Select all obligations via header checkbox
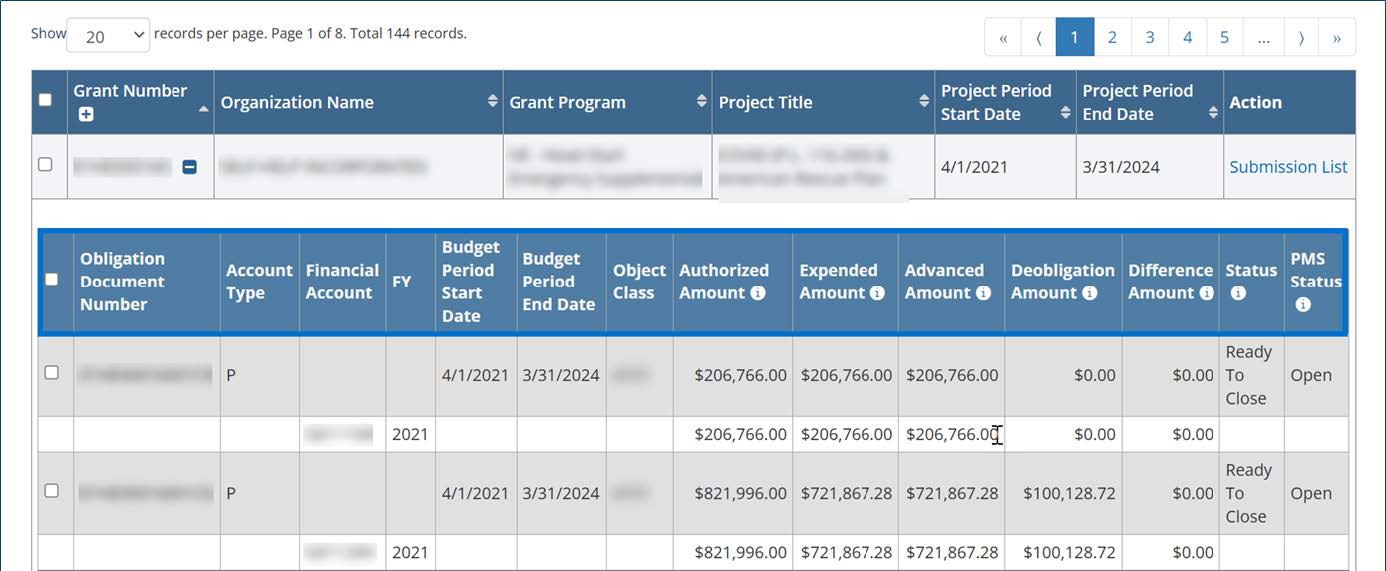 pyautogui.click(x=52, y=280)
